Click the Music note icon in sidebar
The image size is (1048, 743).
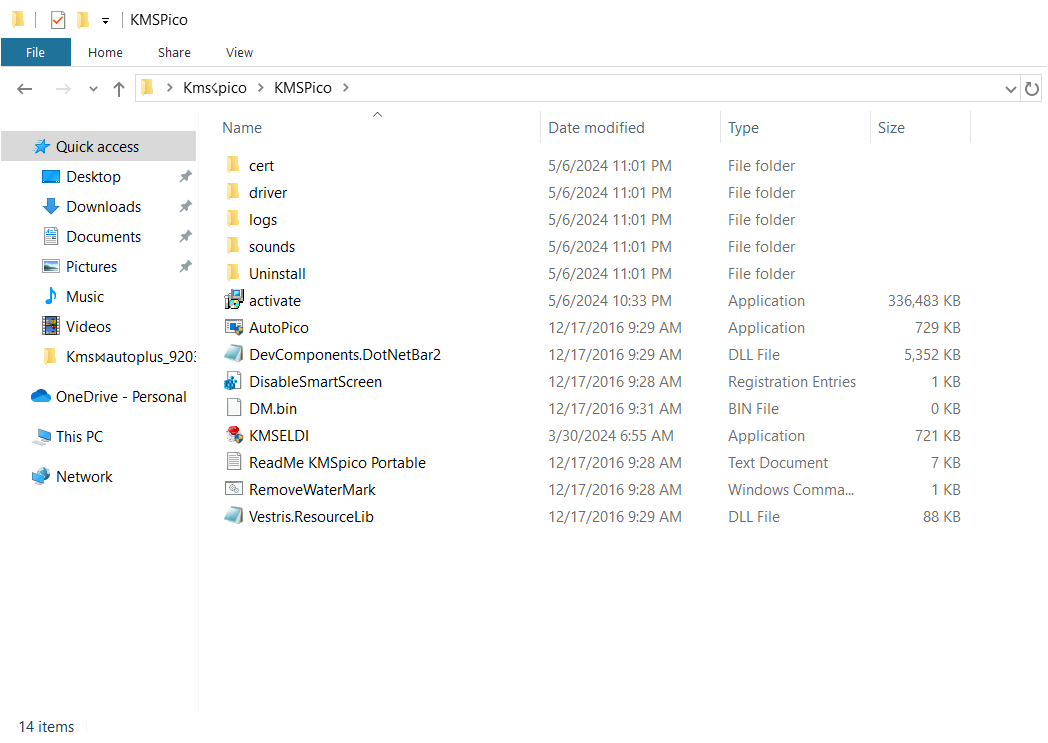pos(51,296)
